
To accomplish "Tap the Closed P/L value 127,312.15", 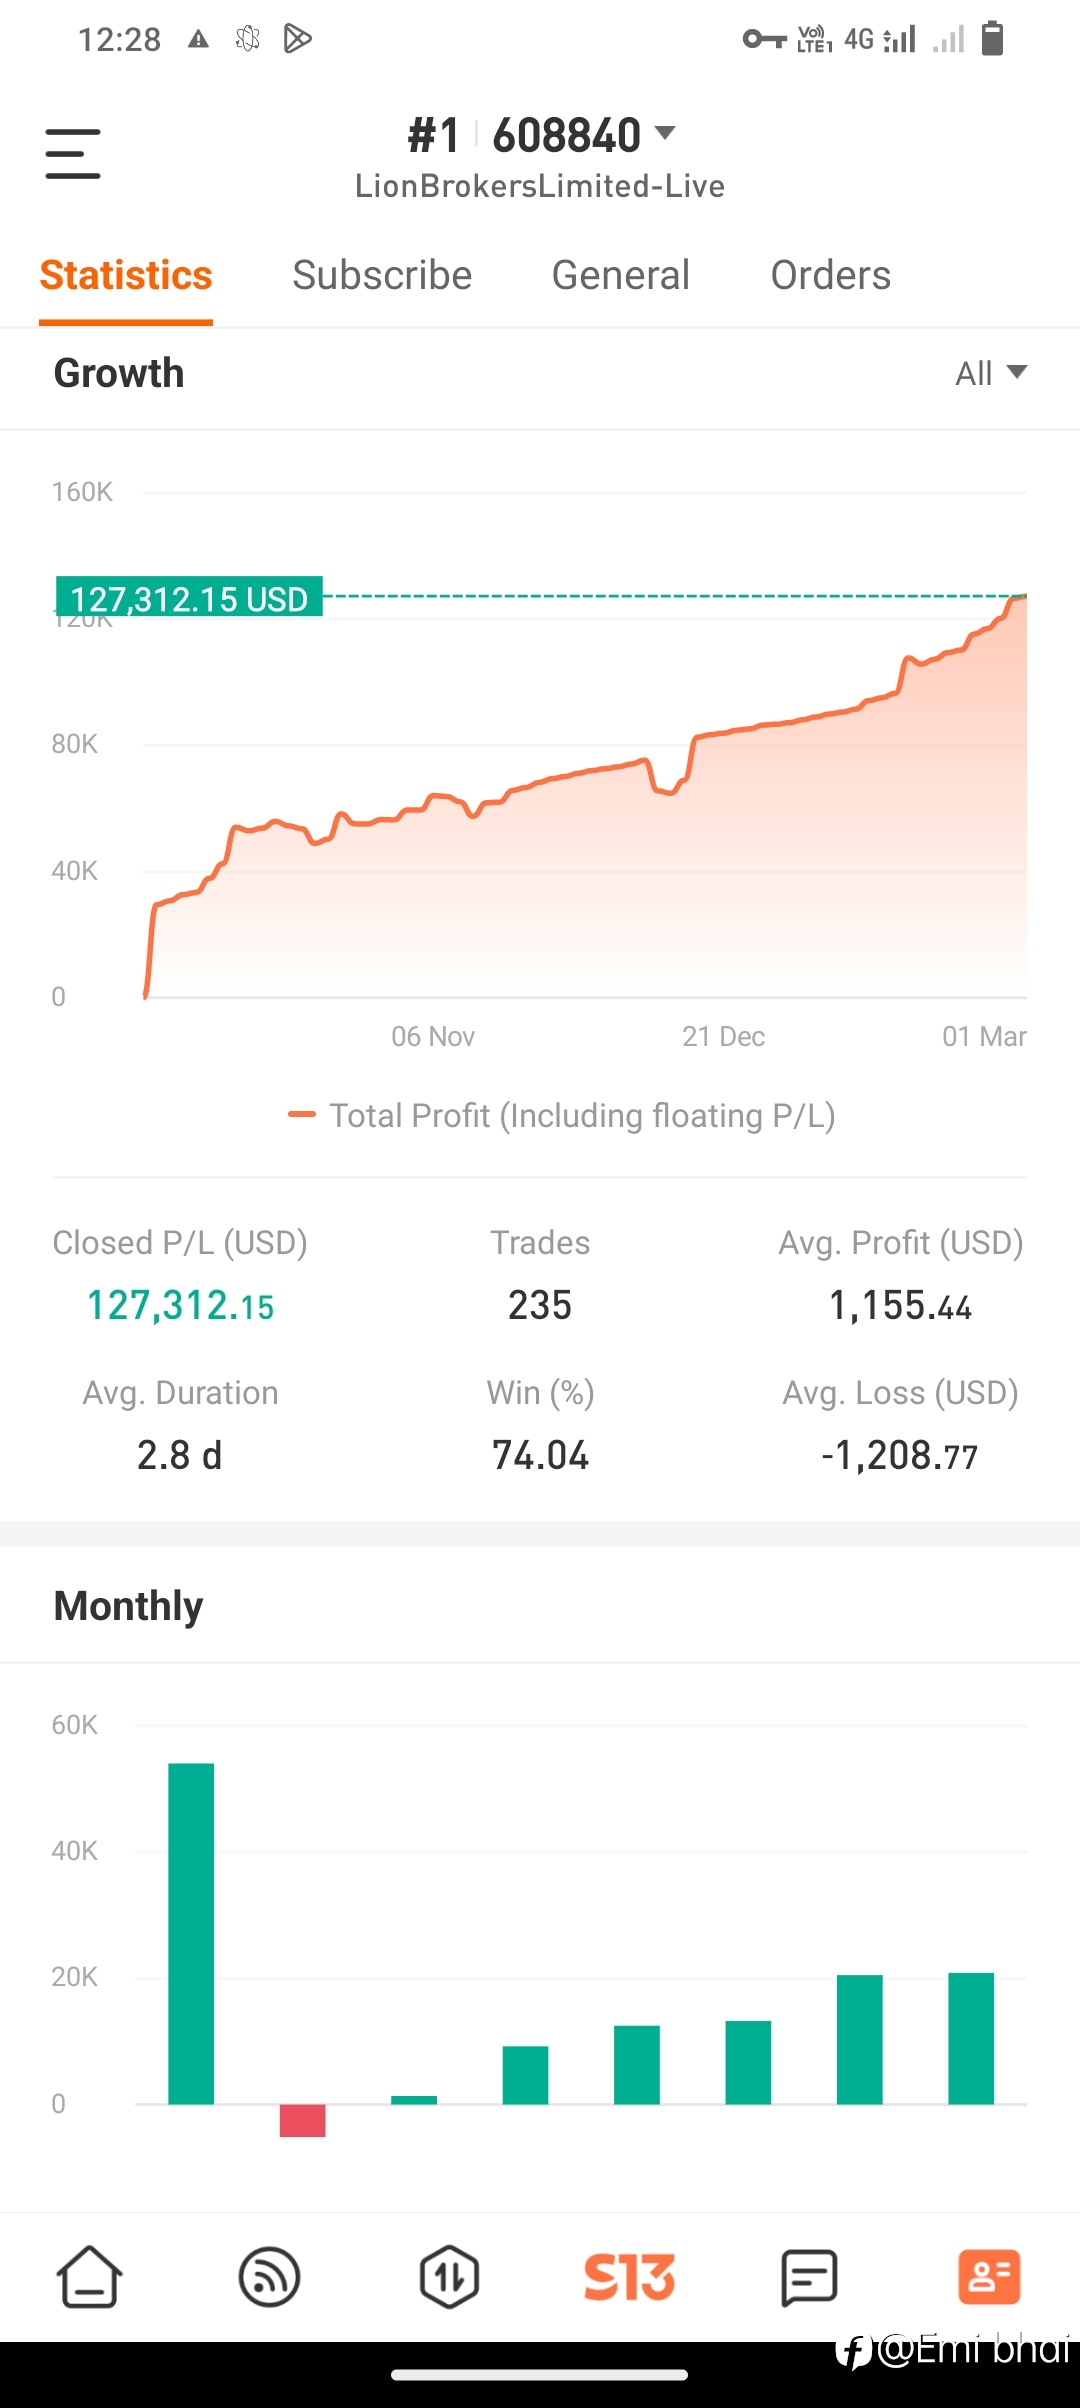I will (x=180, y=1305).
